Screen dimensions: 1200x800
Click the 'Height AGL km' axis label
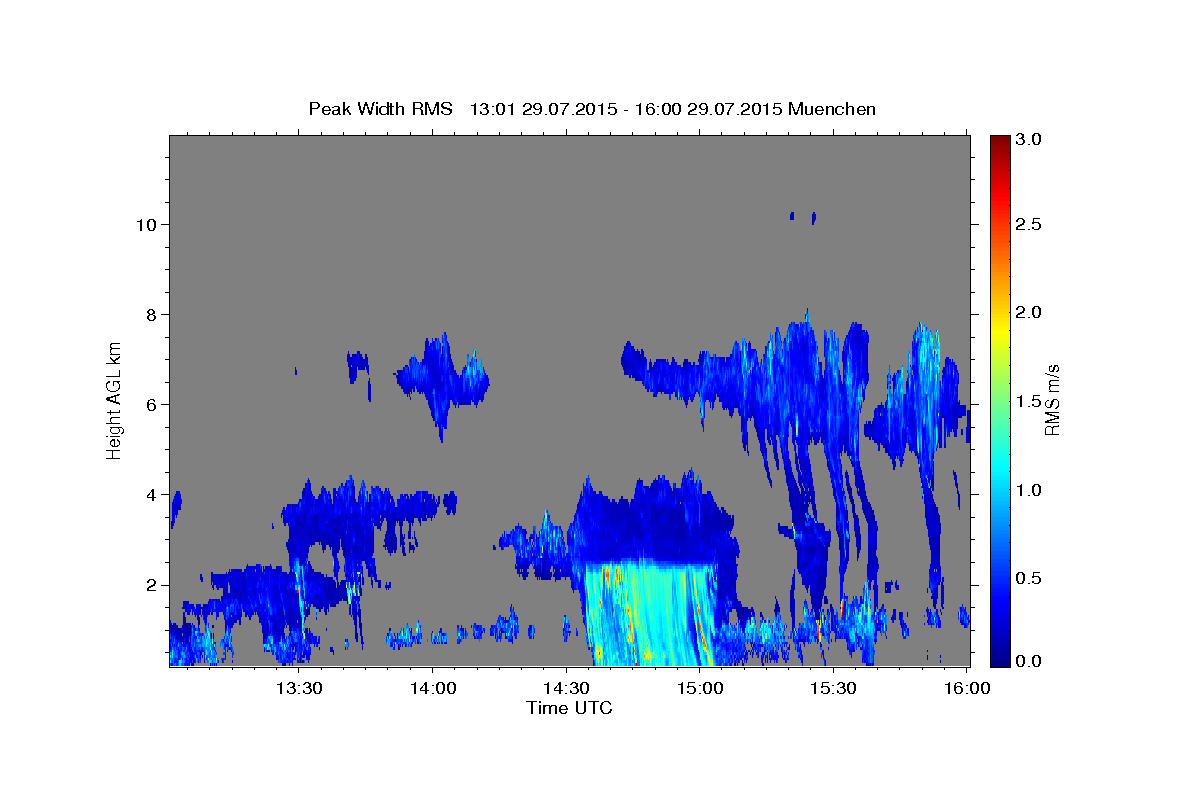tap(115, 400)
